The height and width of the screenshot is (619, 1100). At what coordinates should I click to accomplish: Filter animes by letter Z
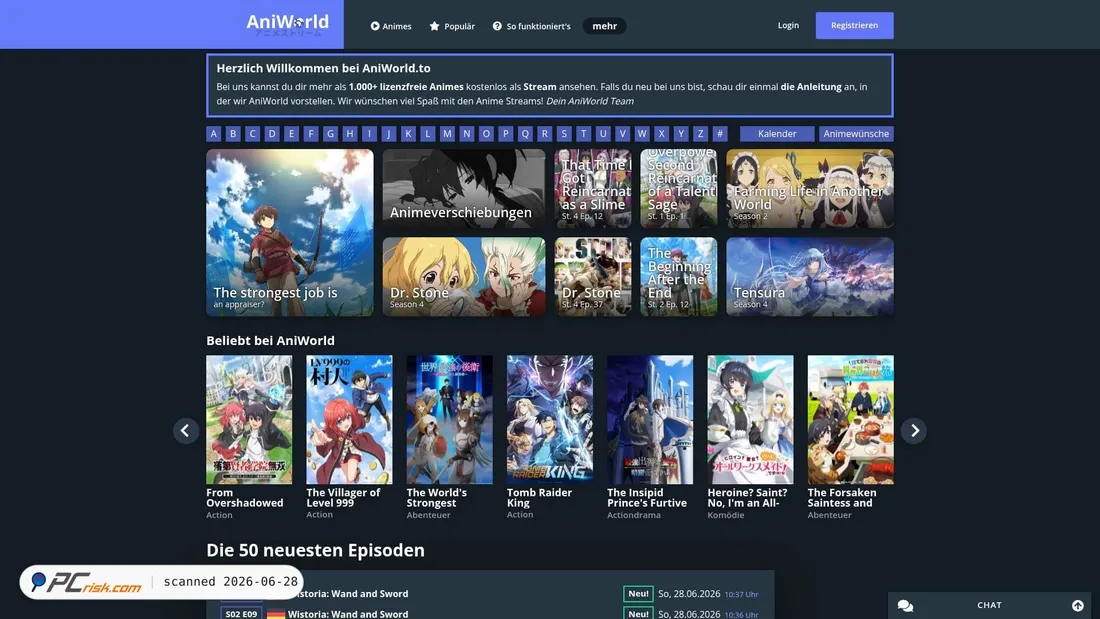(x=699, y=133)
